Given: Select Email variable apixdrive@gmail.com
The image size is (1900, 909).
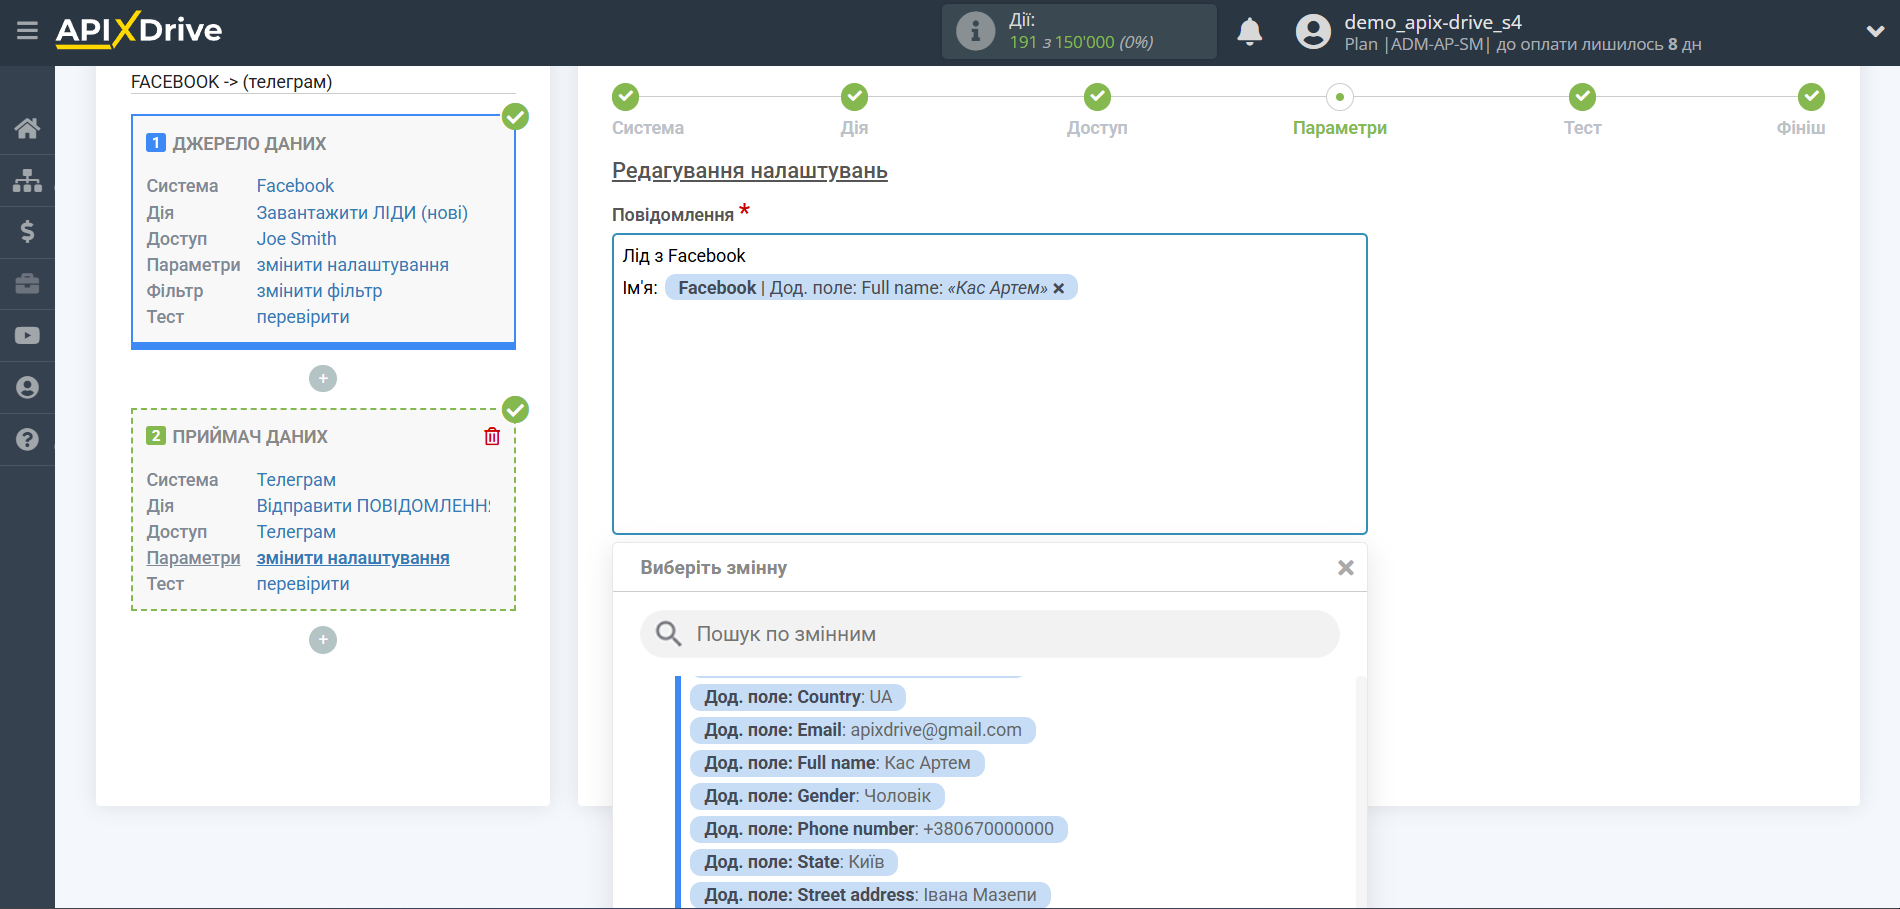Looking at the screenshot, I should [x=862, y=730].
